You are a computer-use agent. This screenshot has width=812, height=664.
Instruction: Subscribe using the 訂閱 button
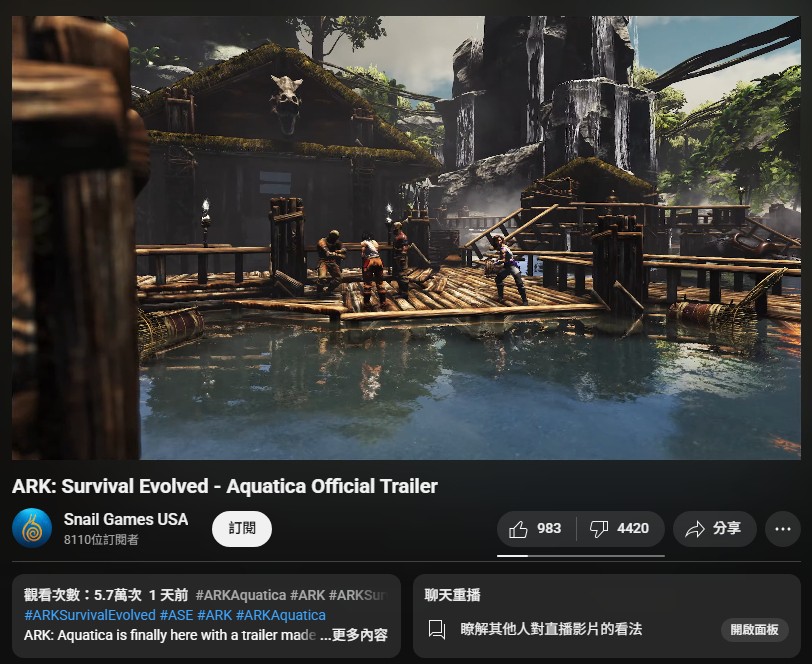[242, 529]
